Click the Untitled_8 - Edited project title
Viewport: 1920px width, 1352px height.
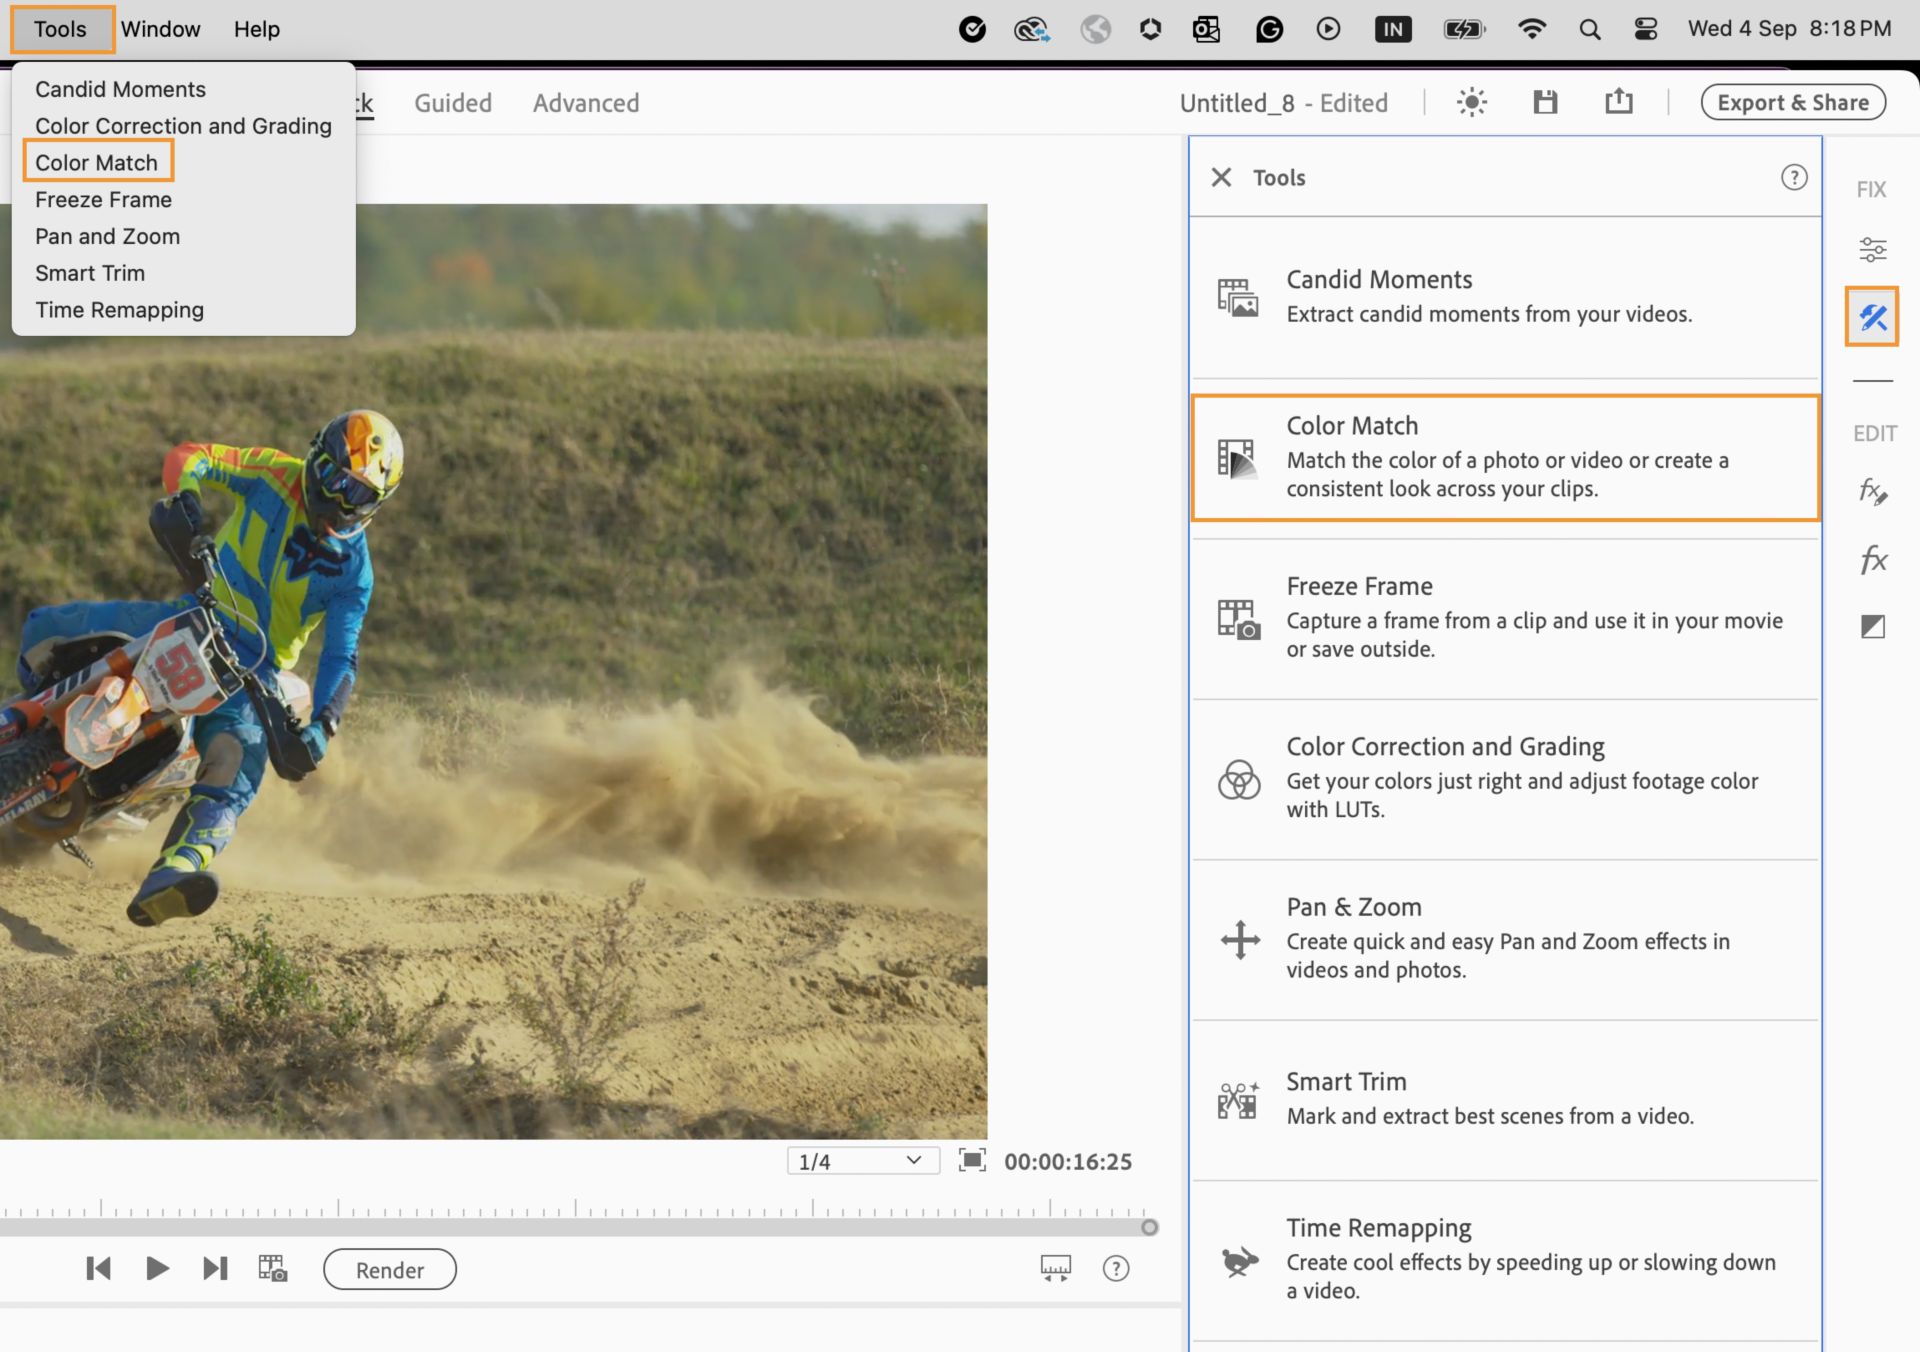tap(1283, 103)
